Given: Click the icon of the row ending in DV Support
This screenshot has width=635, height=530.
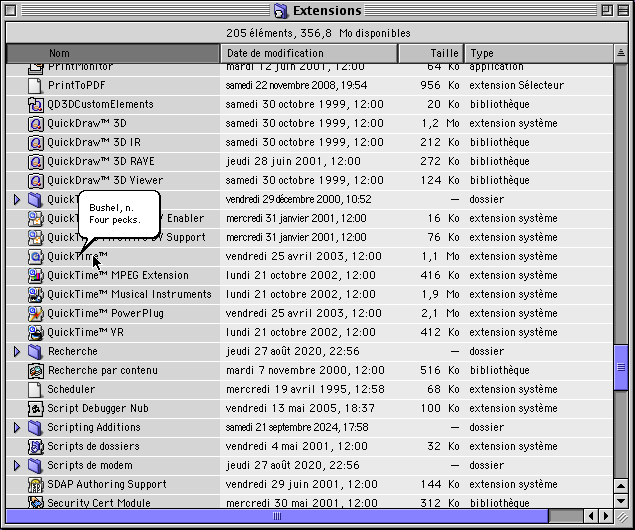Looking at the screenshot, I should click(35, 237).
